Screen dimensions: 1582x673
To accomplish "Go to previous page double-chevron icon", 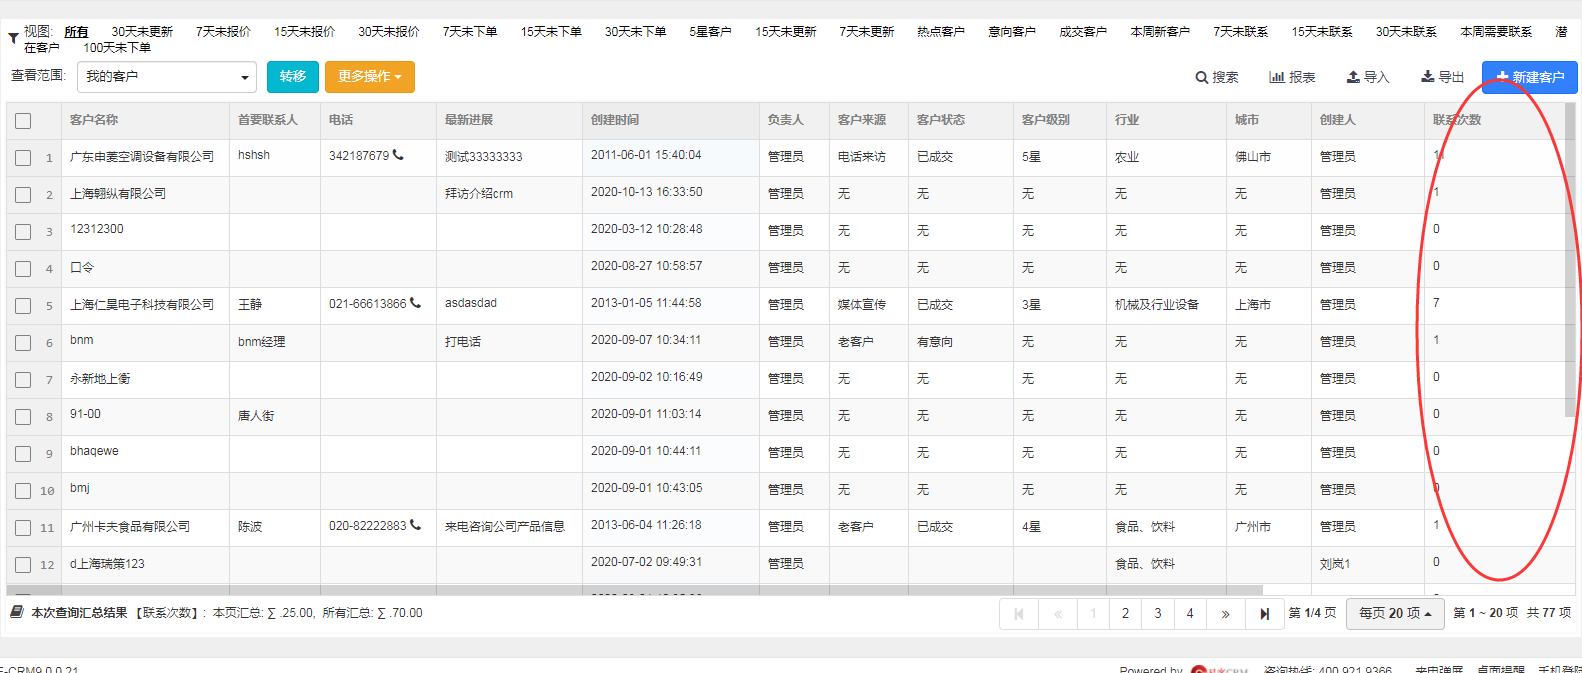I will coord(1058,614).
